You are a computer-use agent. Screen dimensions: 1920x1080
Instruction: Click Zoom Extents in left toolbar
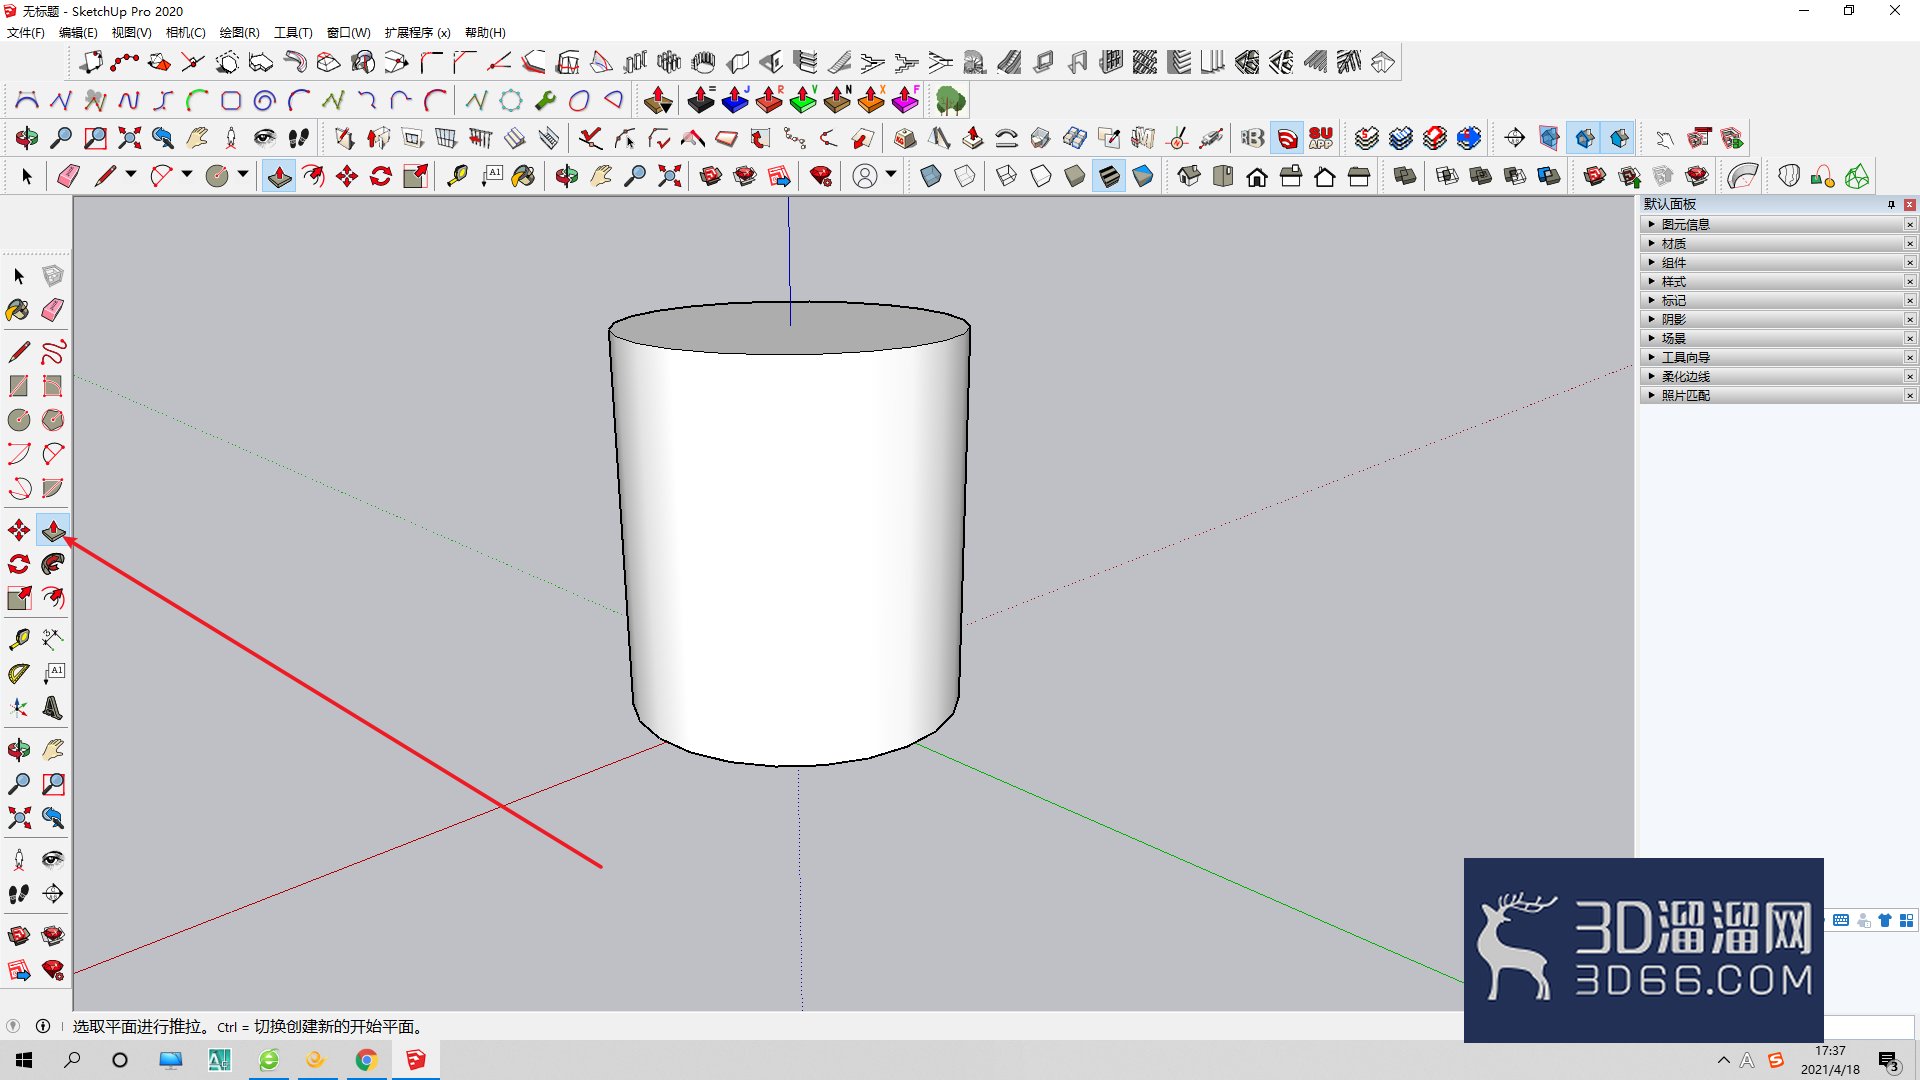coord(19,818)
